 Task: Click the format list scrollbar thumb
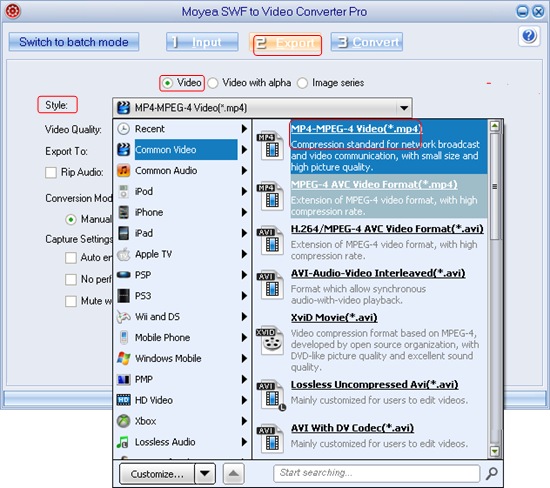tap(495, 186)
